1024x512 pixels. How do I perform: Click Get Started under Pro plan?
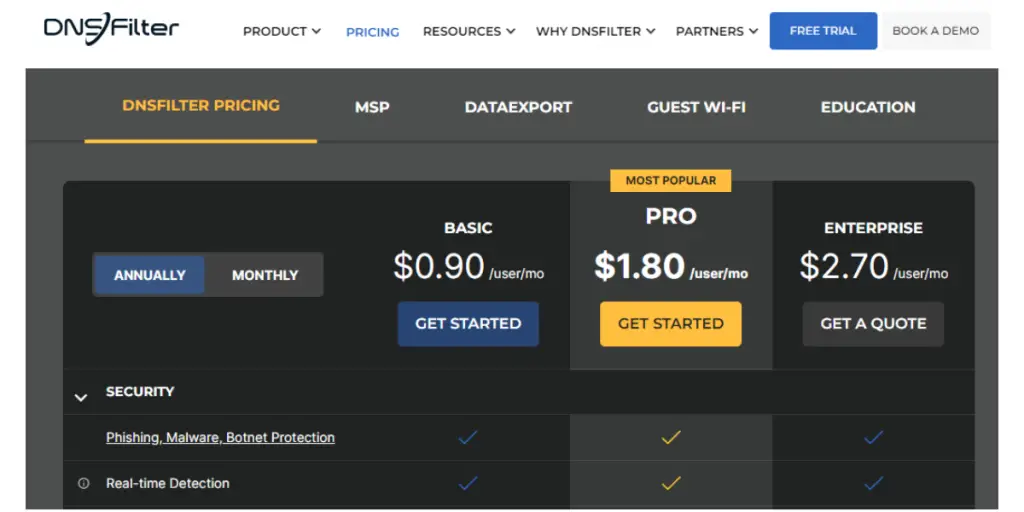(x=670, y=324)
